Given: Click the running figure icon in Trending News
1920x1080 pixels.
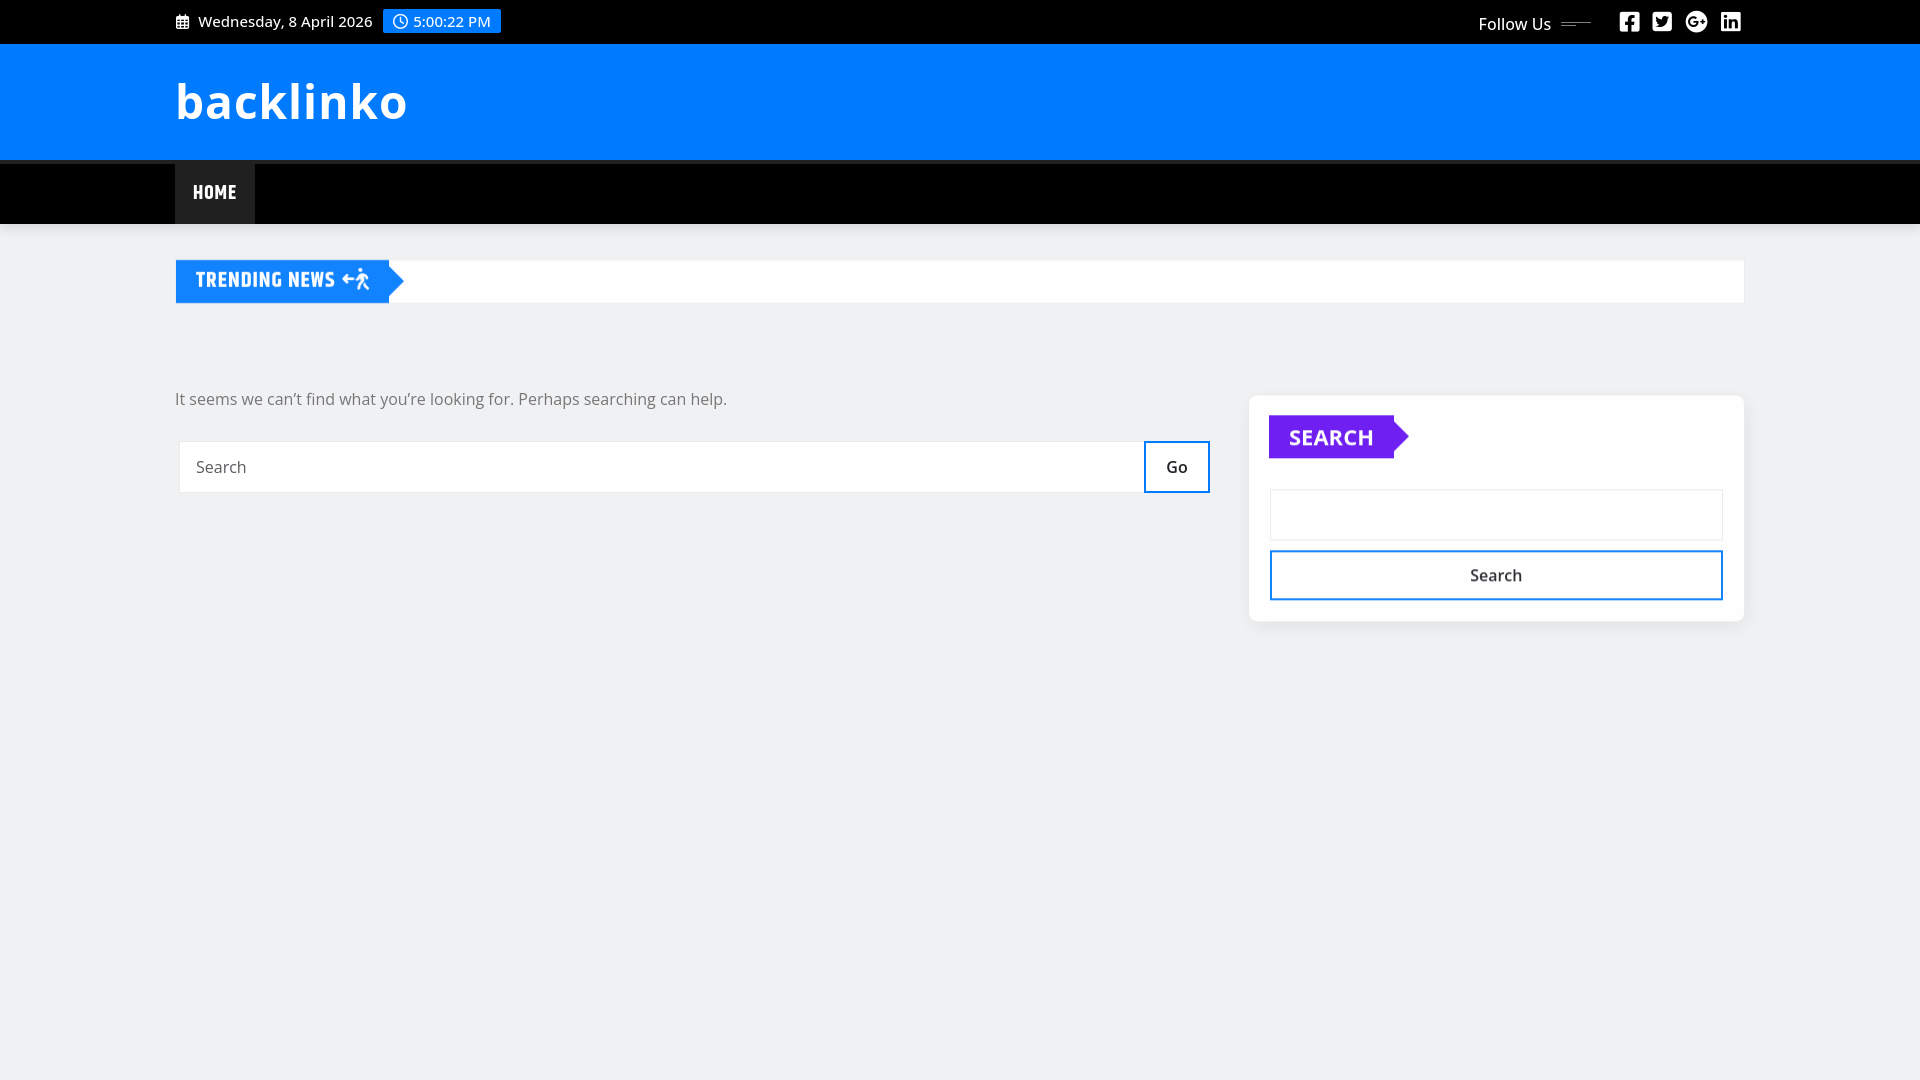Looking at the screenshot, I should pyautogui.click(x=356, y=280).
